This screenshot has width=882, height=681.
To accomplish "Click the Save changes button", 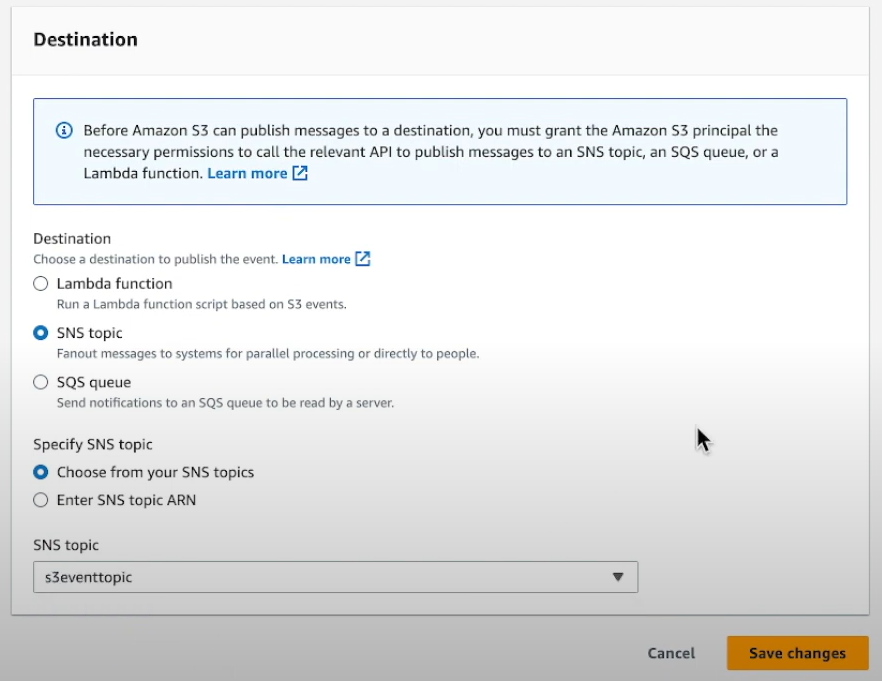I will tap(798, 653).
